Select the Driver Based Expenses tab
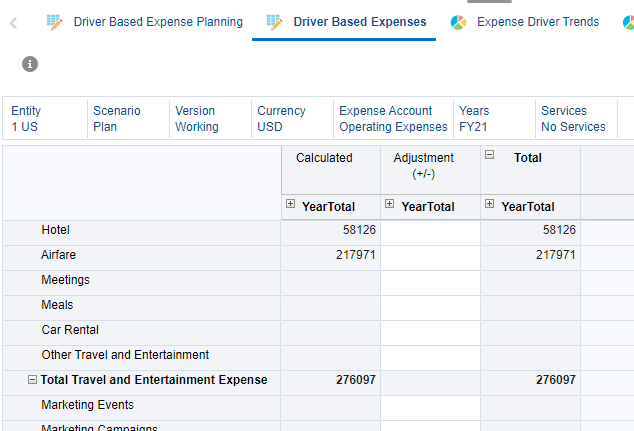Viewport: 634px width, 431px height. [360, 22]
